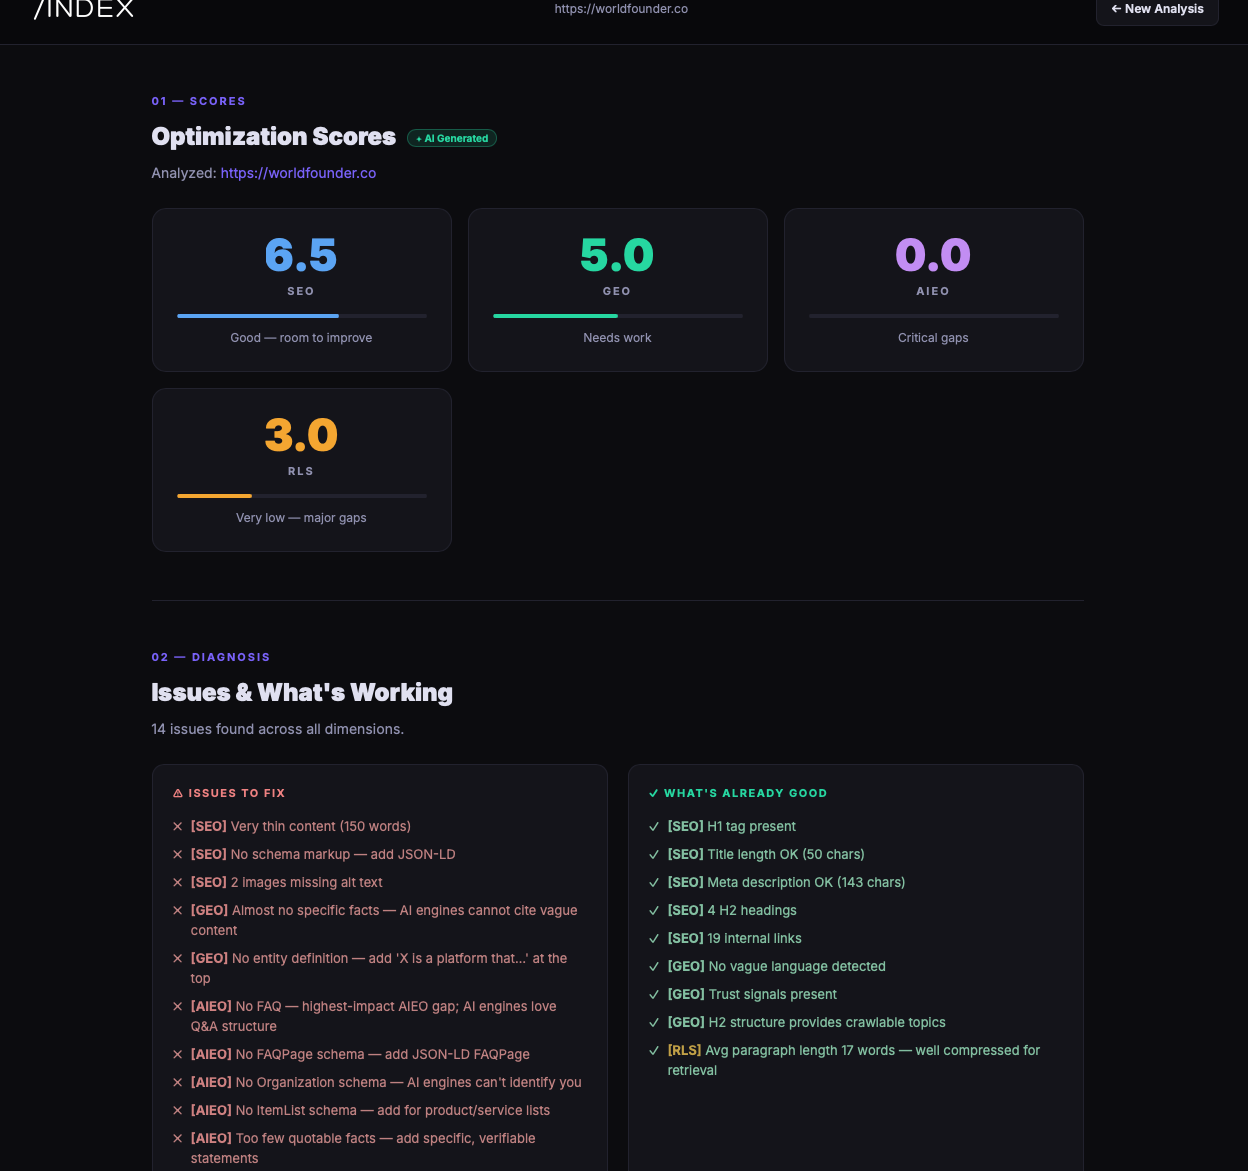Click the INDEX logo in header
The width and height of the screenshot is (1248, 1171).
click(x=84, y=10)
